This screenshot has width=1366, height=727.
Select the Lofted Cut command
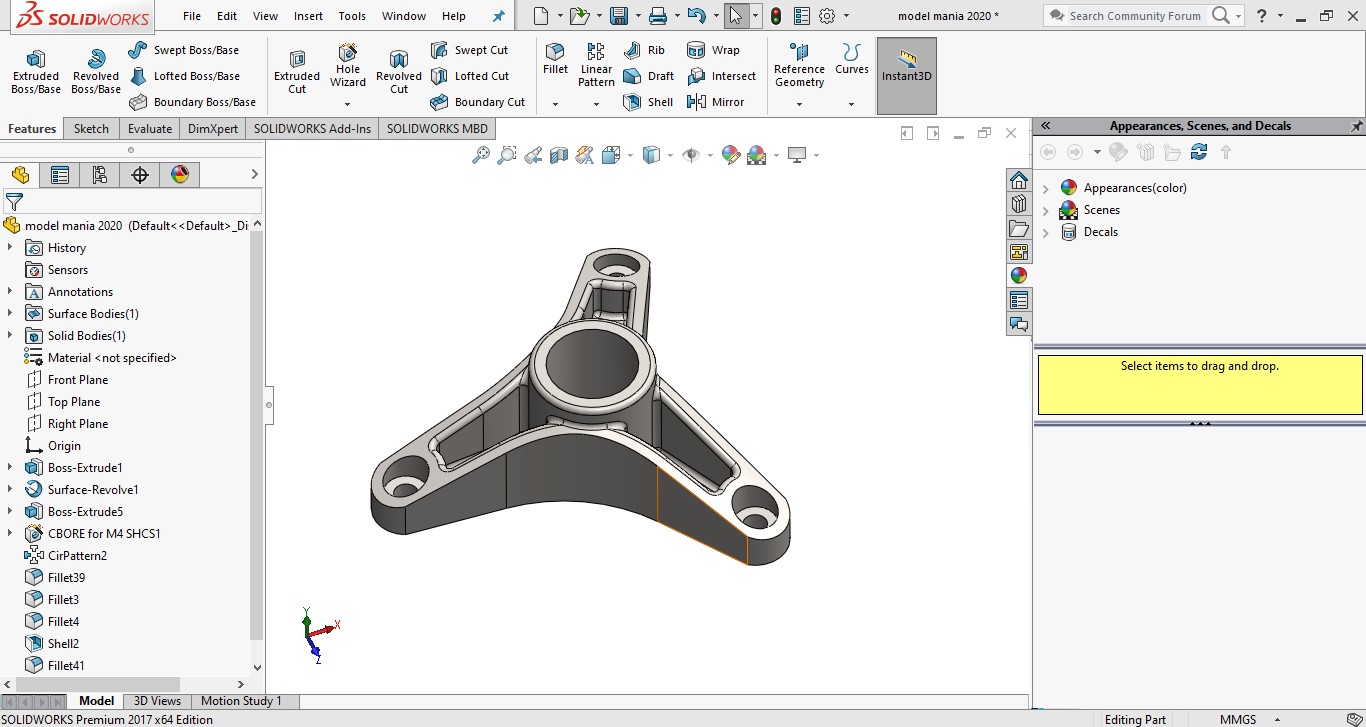point(469,76)
